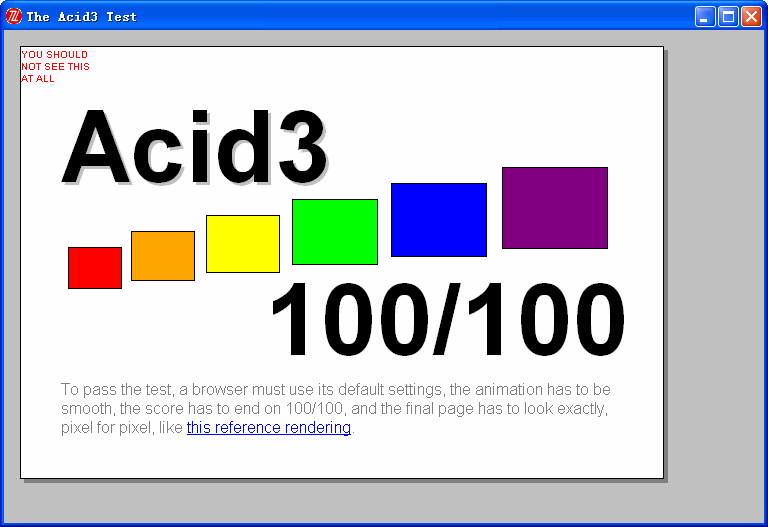Click the red colored box
The height and width of the screenshot is (527, 768).
point(95,268)
